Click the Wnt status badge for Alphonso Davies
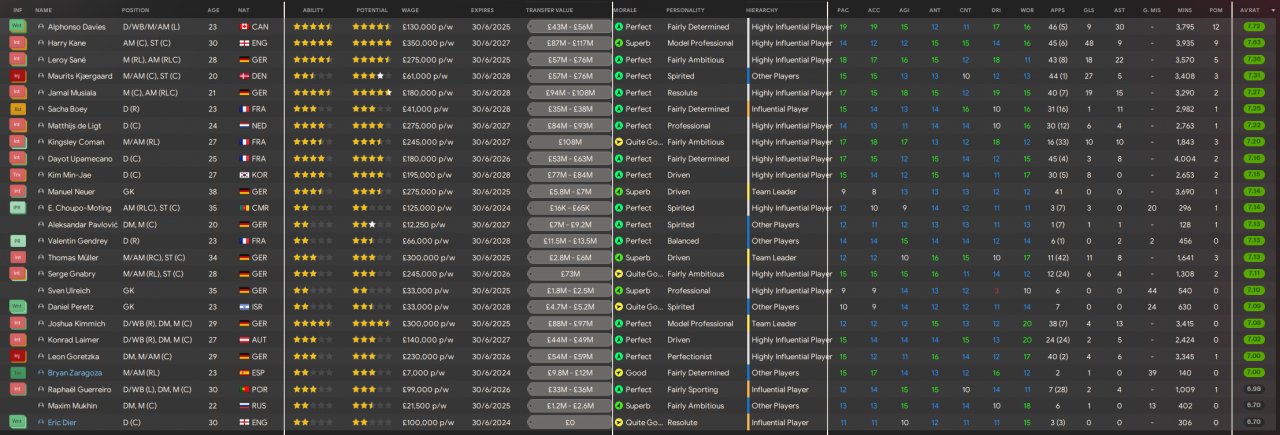Viewport: 1280px width, 435px height. tap(17, 27)
